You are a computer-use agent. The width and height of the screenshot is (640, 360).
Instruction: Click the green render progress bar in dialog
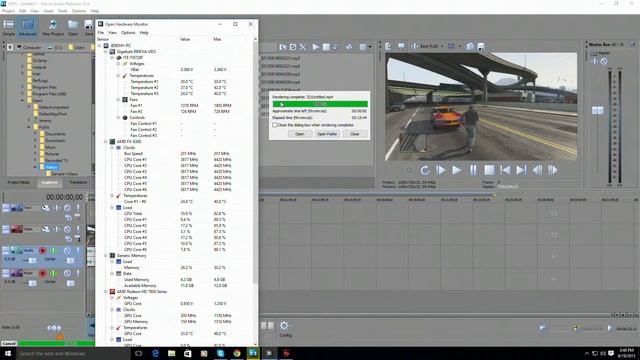coord(320,104)
